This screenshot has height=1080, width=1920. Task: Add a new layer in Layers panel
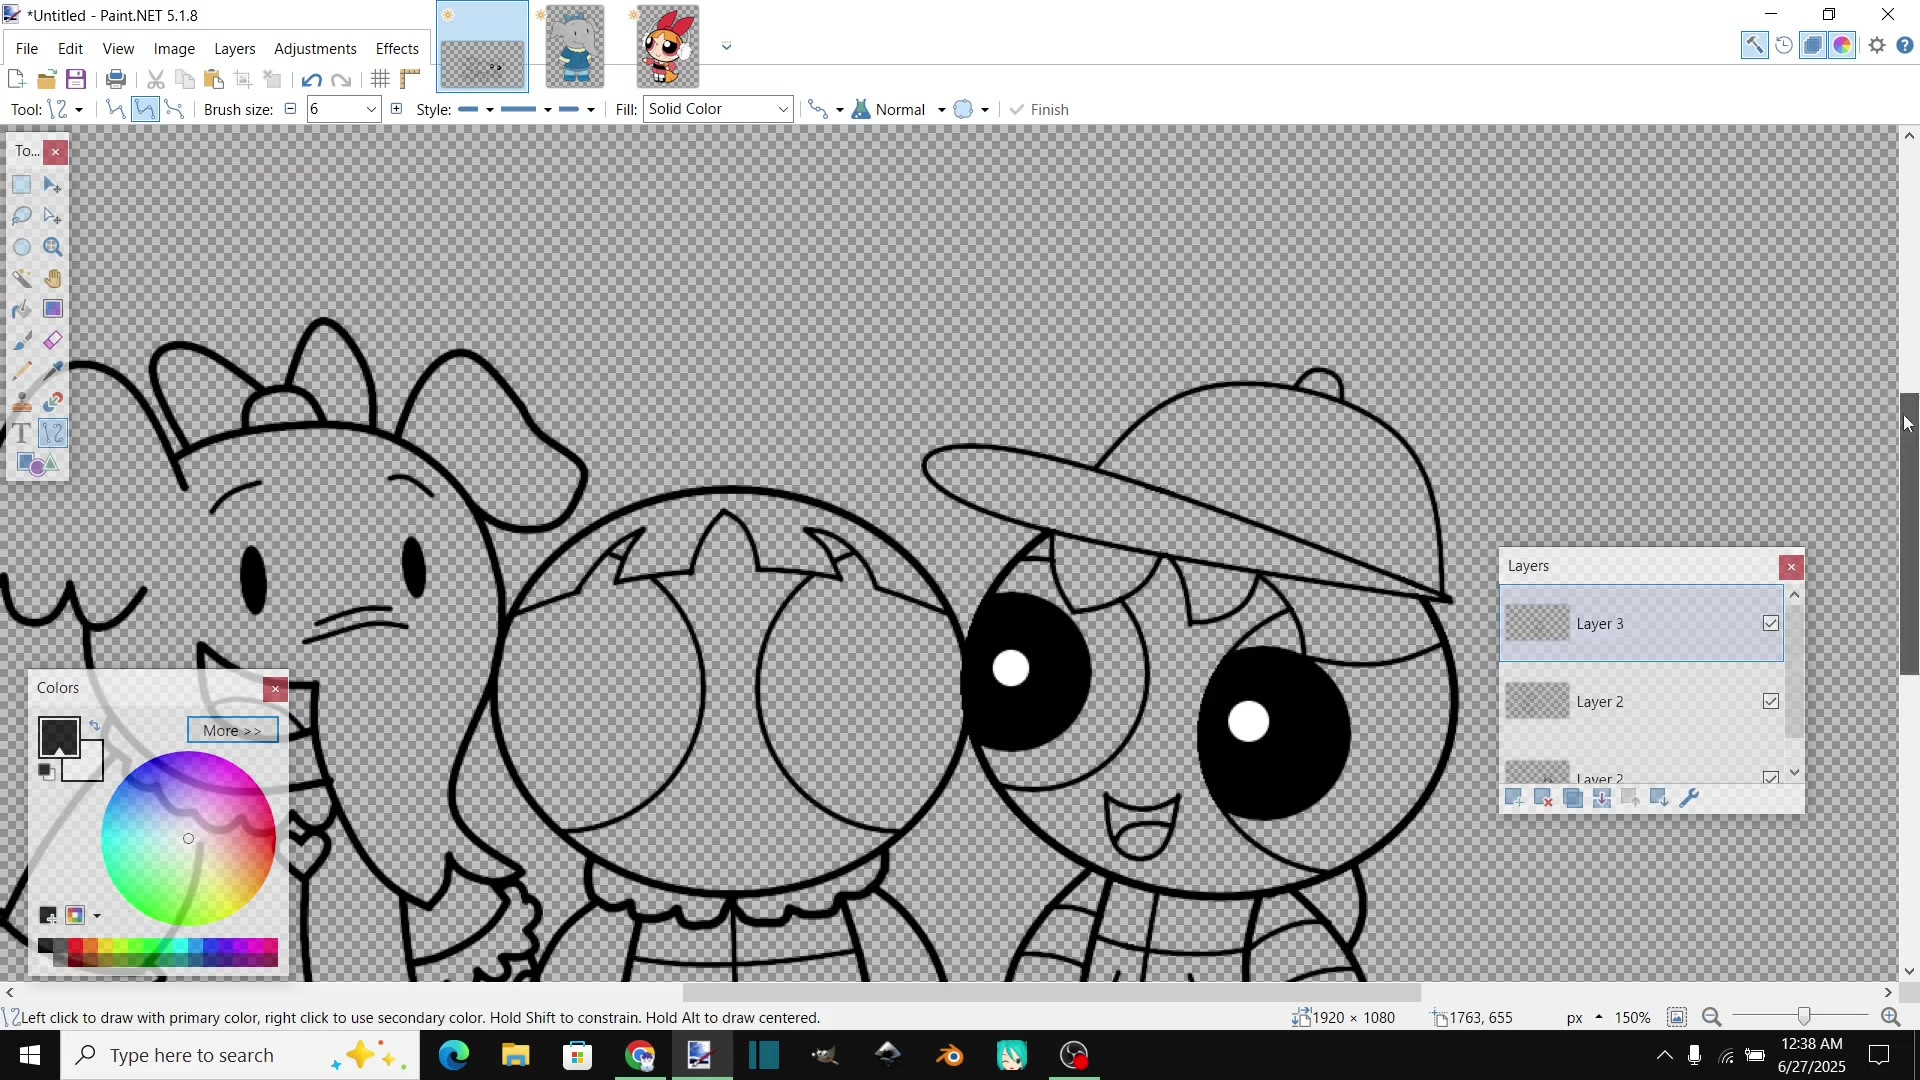(1514, 798)
